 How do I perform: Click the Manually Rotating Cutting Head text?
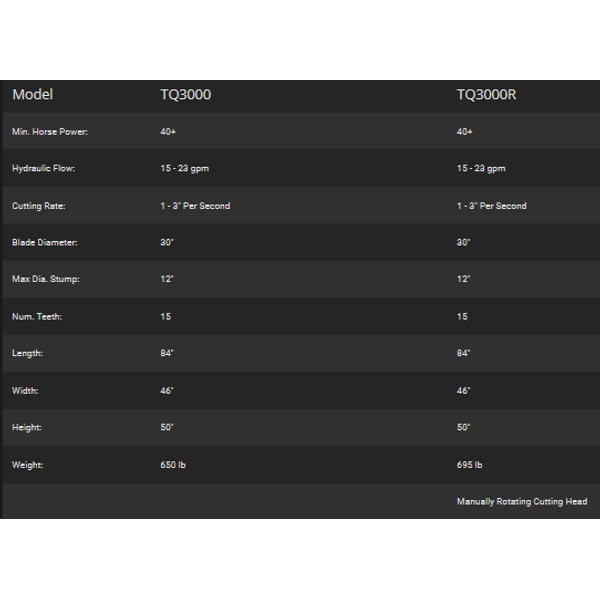522,502
